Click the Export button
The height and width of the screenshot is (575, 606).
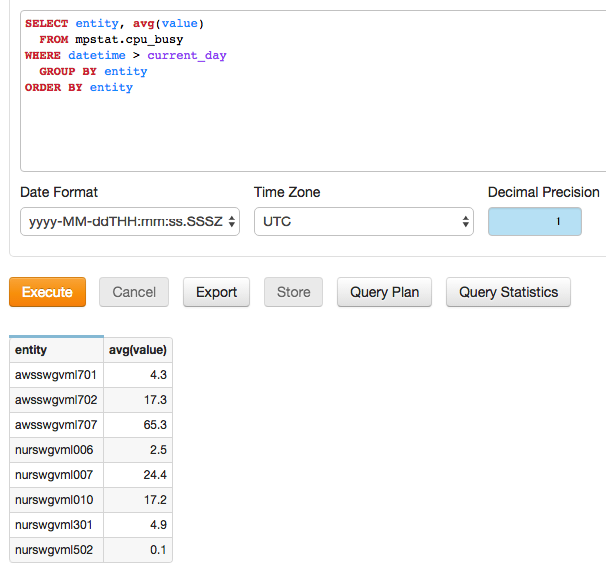[x=216, y=292]
